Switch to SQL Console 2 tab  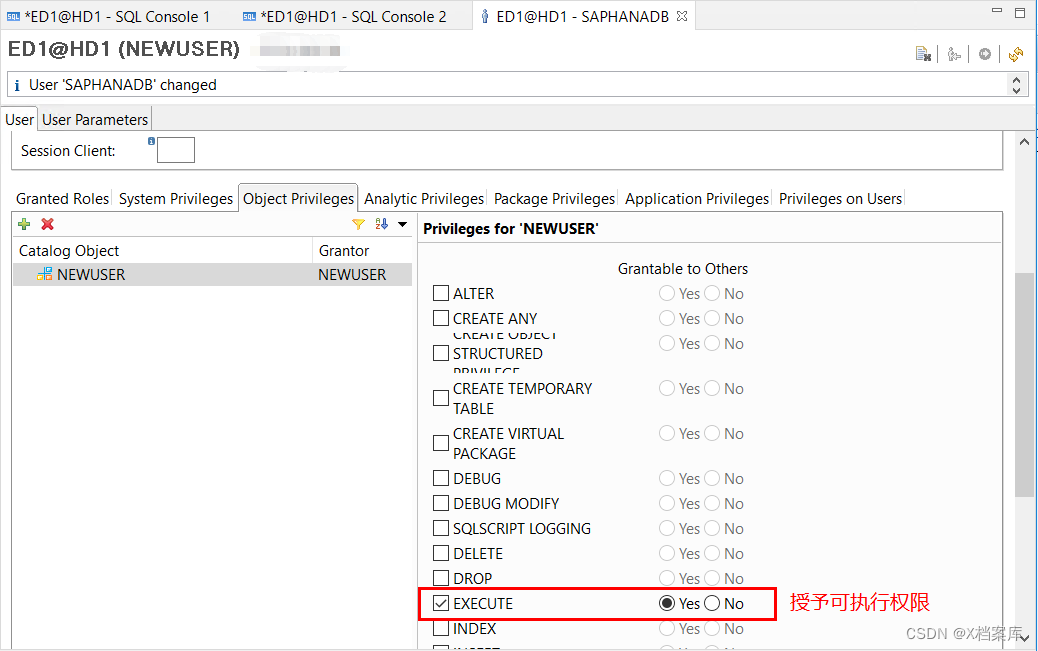(x=344, y=17)
